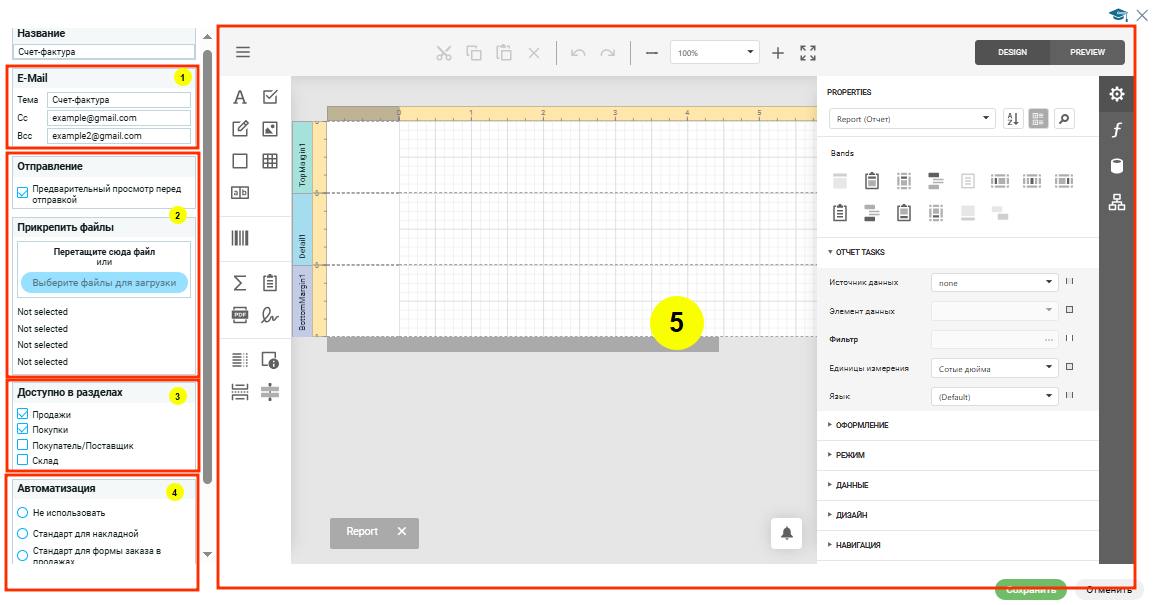1156x605 pixels.
Task: Click the Тема email subject field
Action: point(118,100)
